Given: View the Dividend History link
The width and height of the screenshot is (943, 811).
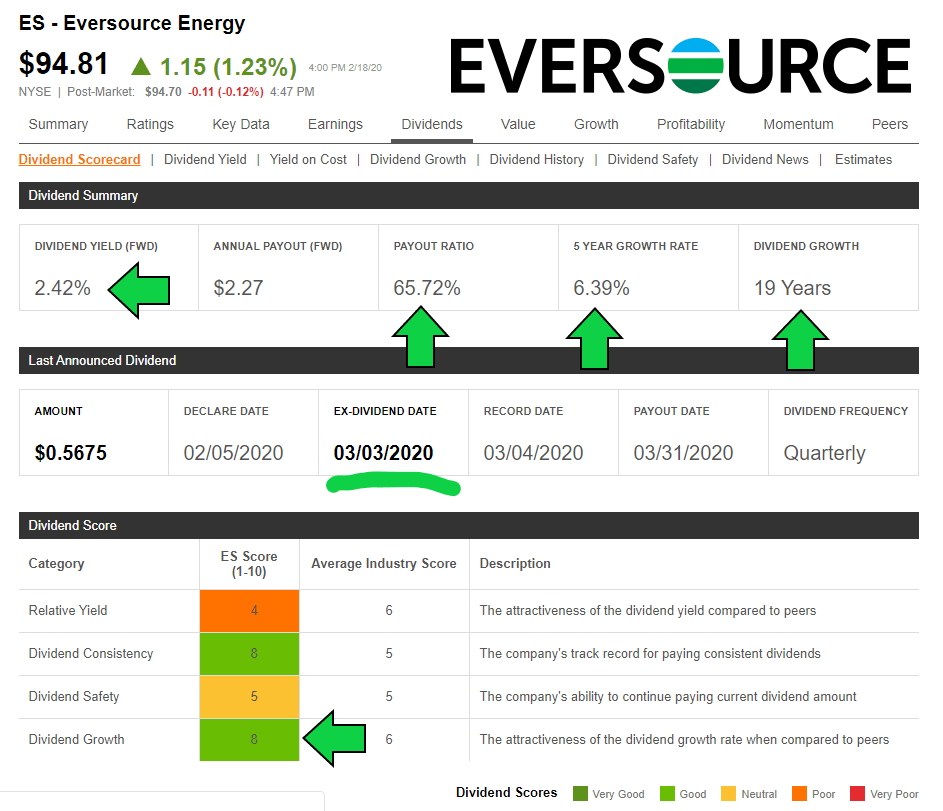Looking at the screenshot, I should coord(536,159).
